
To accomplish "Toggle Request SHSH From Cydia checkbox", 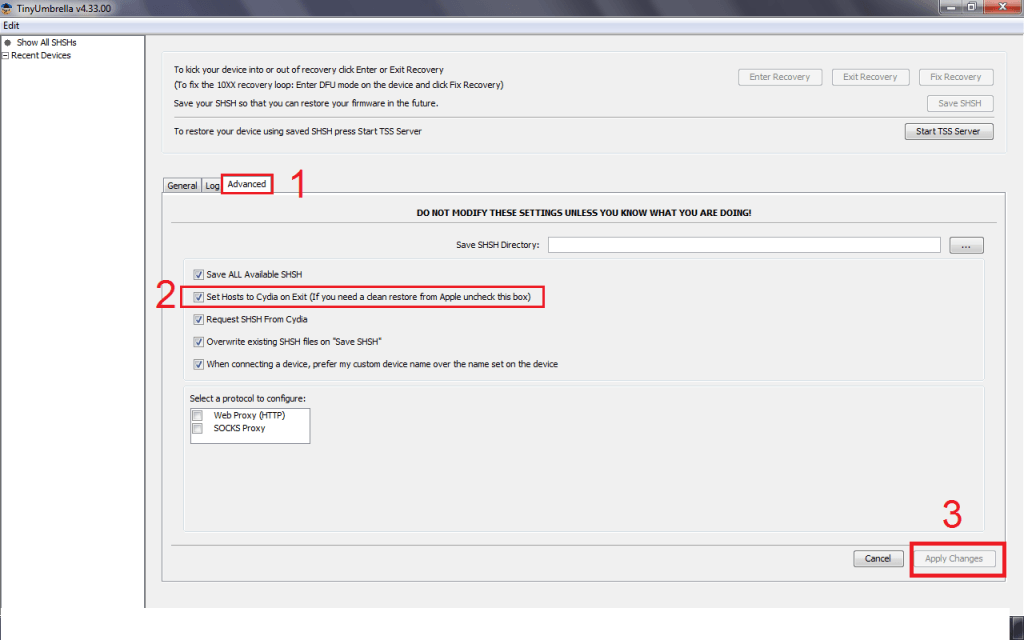I will (x=199, y=319).
